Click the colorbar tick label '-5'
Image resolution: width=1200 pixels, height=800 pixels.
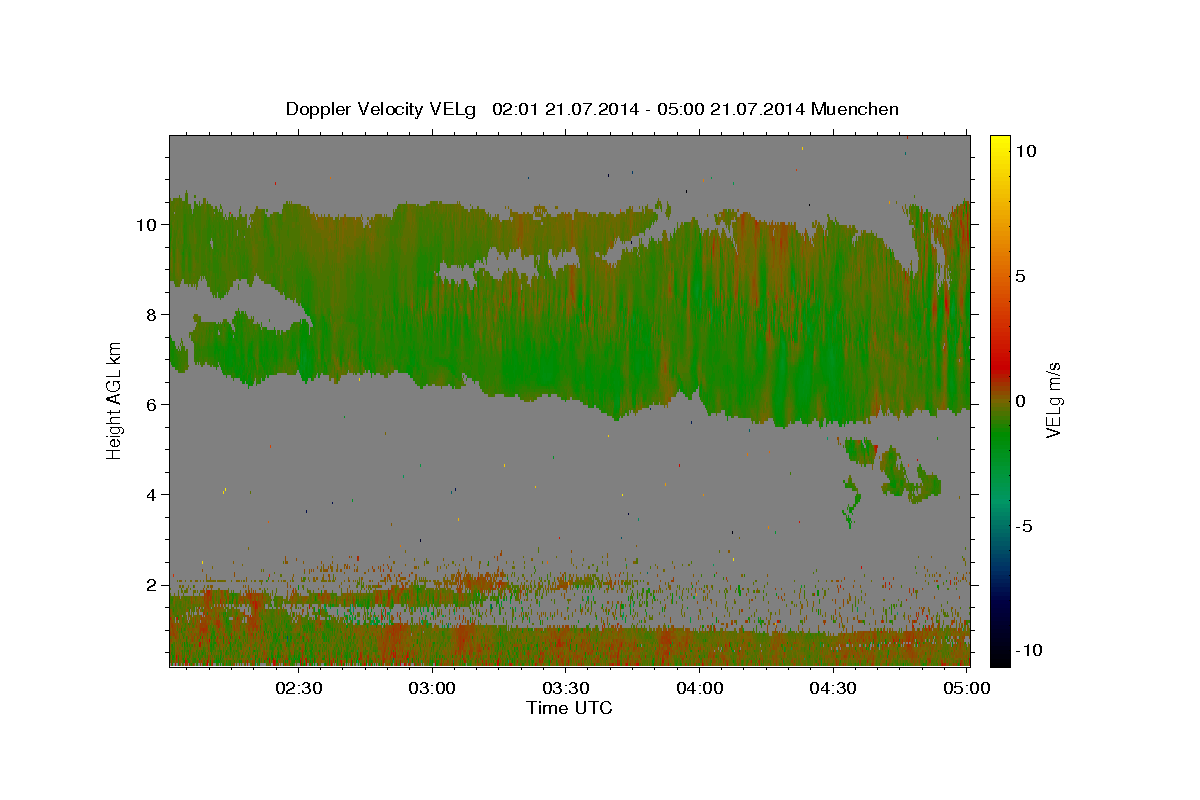tap(1024, 526)
